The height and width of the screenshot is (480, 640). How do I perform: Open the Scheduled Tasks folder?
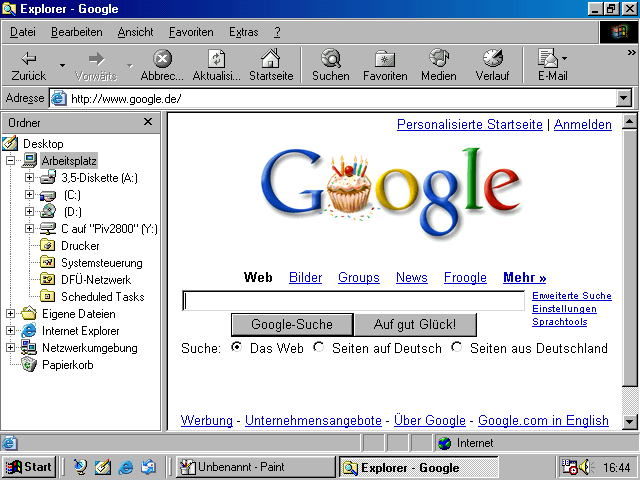tap(102, 297)
